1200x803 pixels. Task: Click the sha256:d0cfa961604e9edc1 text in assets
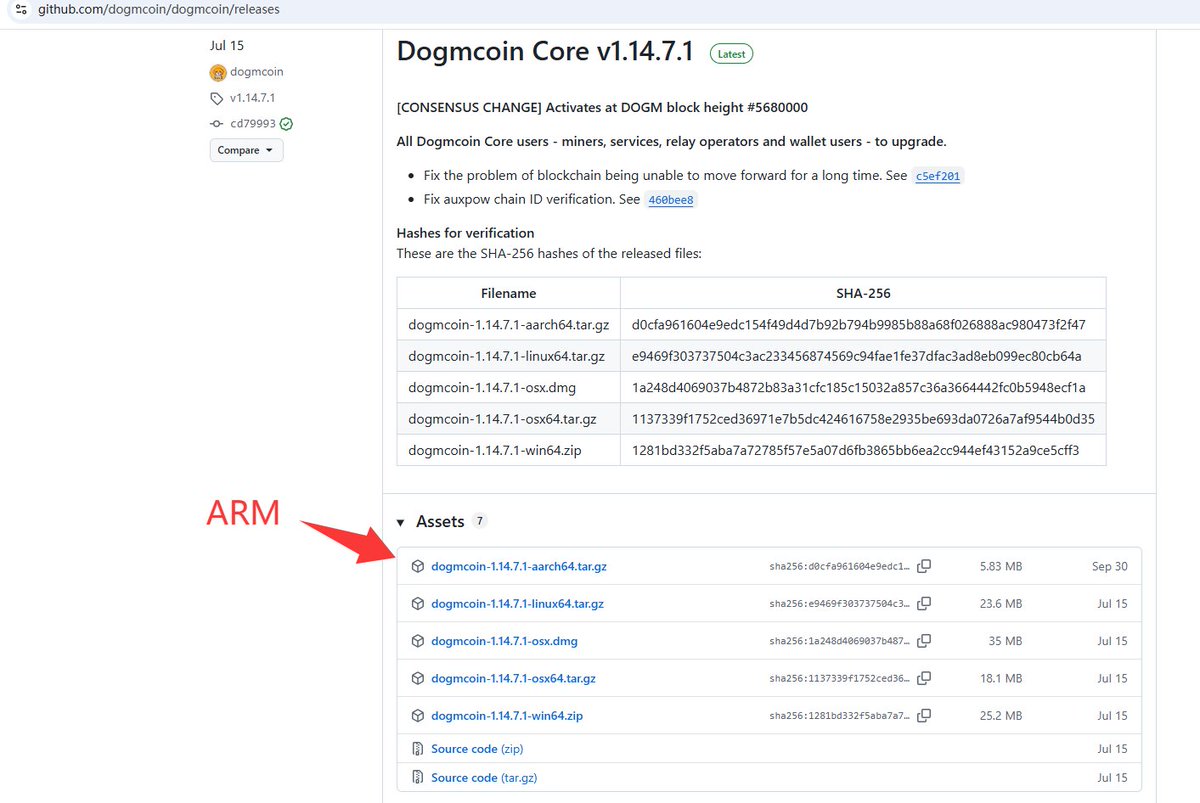point(840,567)
